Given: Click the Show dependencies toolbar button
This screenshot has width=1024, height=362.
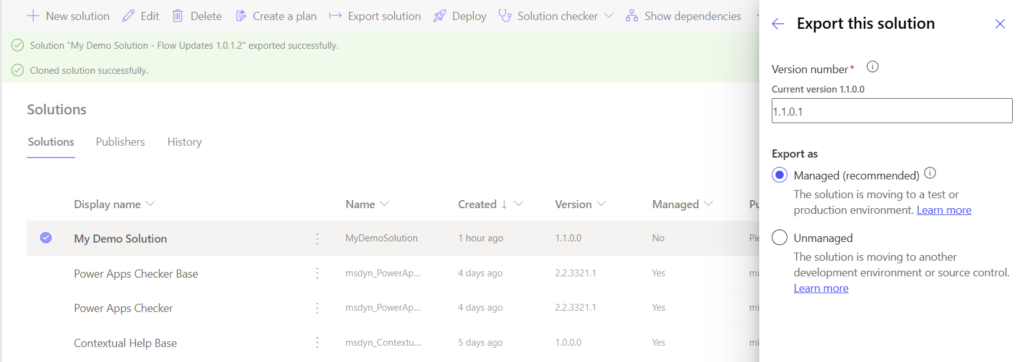Looking at the screenshot, I should click(683, 16).
